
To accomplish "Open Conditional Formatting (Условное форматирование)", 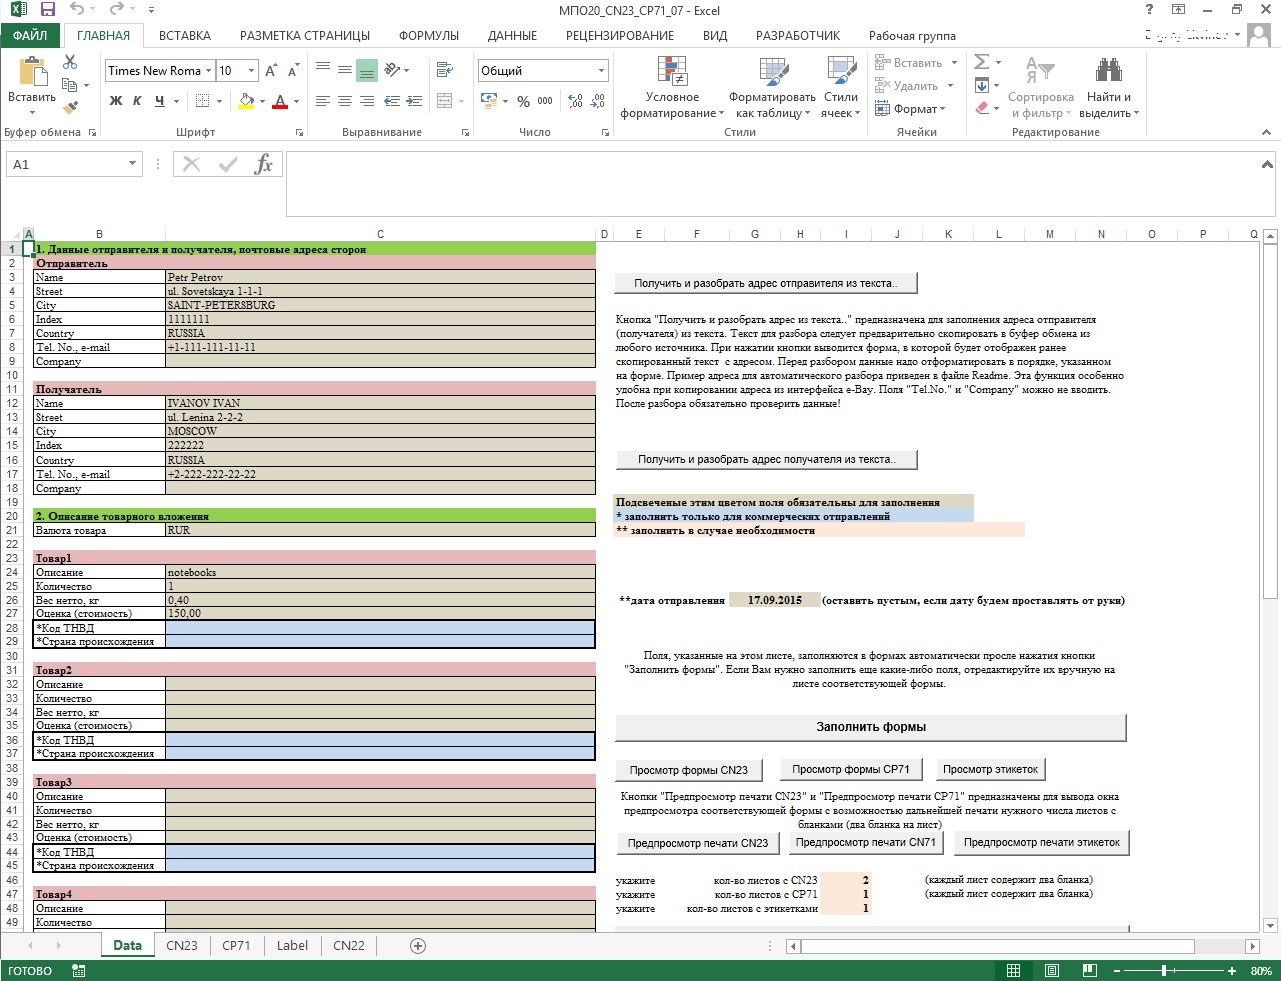I will tap(672, 89).
